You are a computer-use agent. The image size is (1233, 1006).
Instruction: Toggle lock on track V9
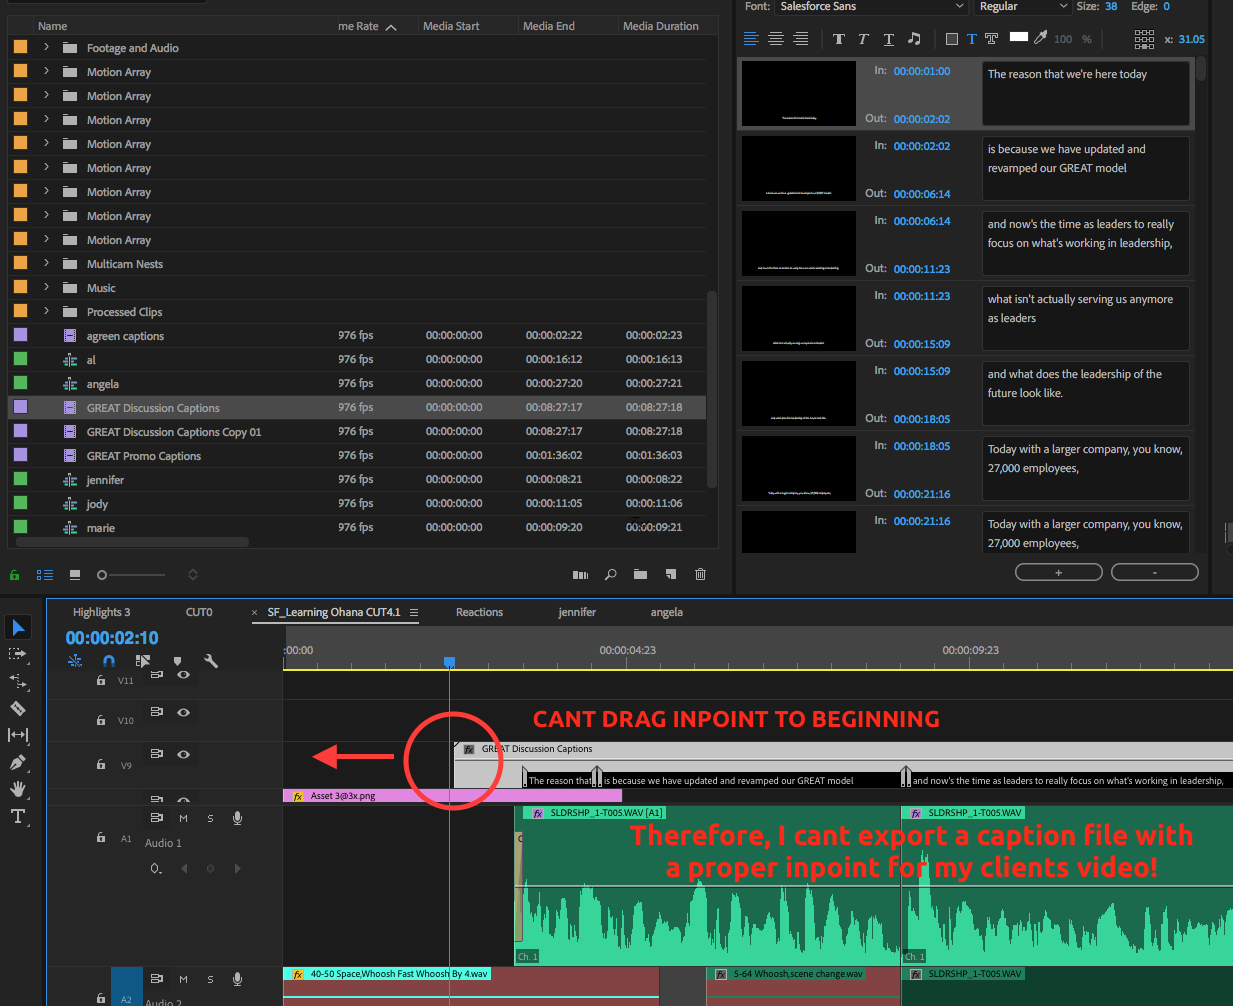pos(101,765)
